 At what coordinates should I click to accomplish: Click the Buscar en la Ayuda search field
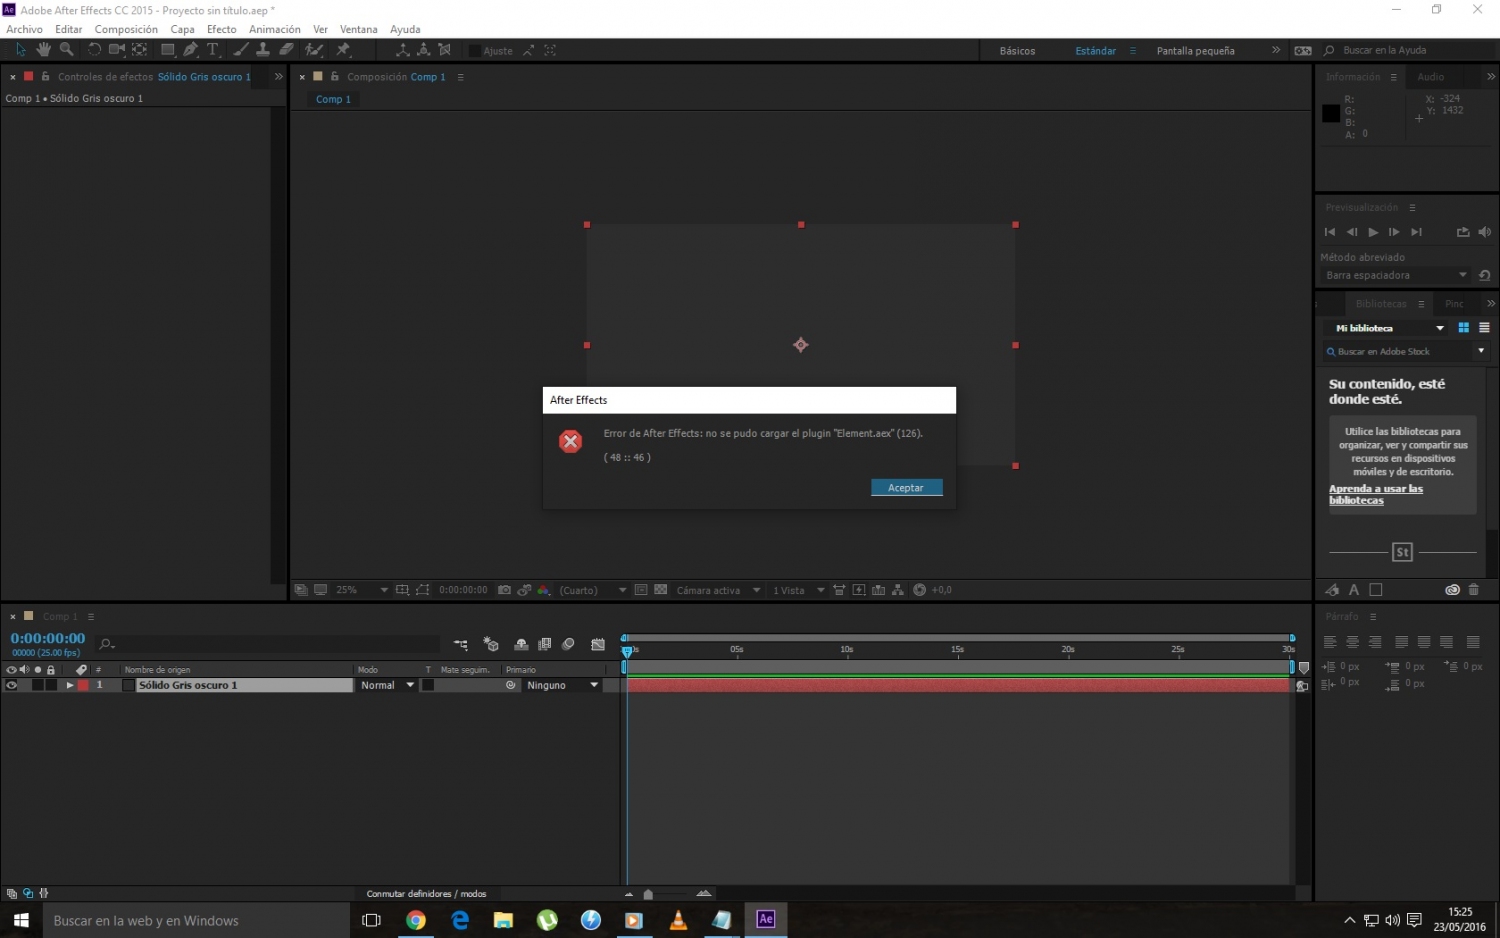[1408, 50]
